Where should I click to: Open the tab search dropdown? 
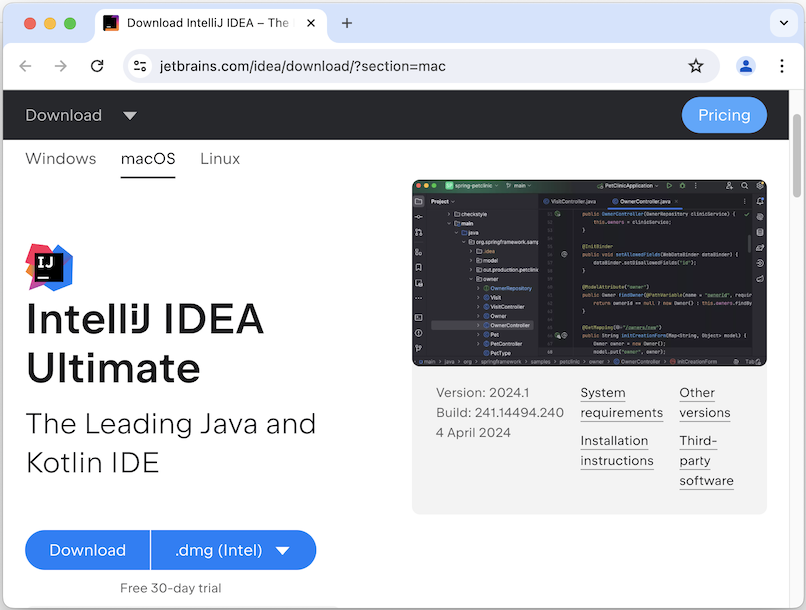point(784,23)
